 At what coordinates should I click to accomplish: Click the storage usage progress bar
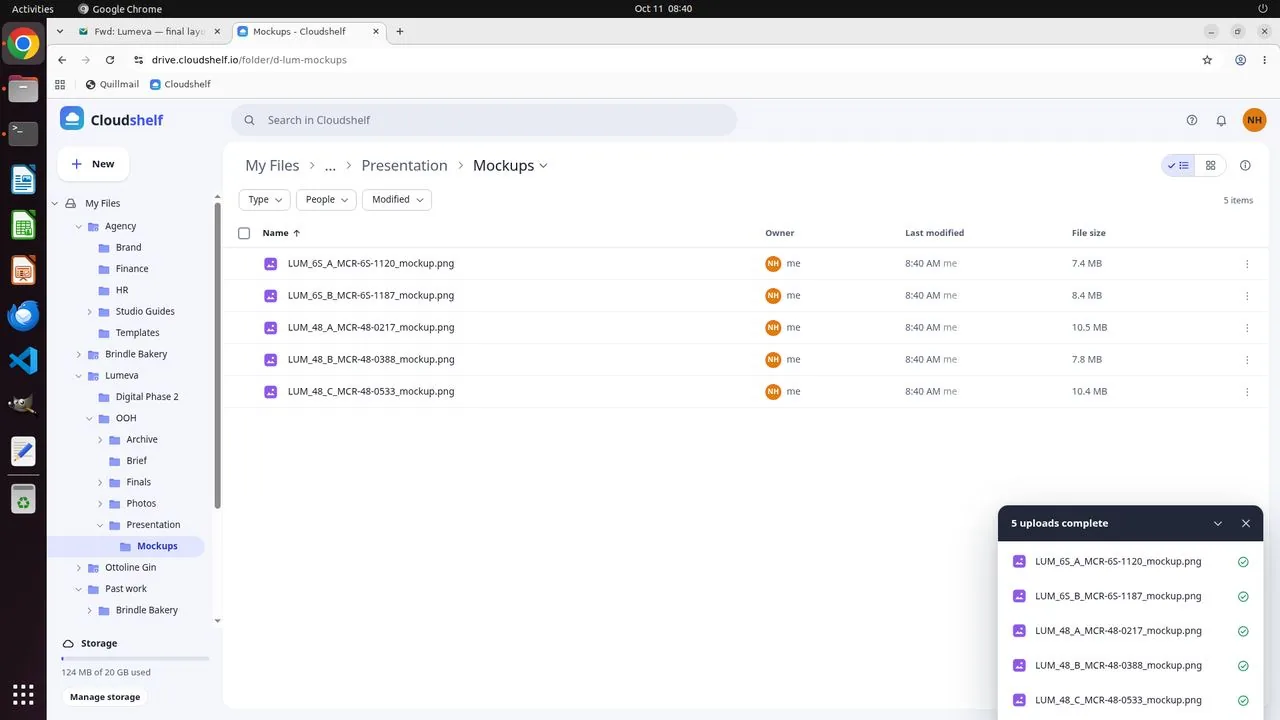click(135, 659)
